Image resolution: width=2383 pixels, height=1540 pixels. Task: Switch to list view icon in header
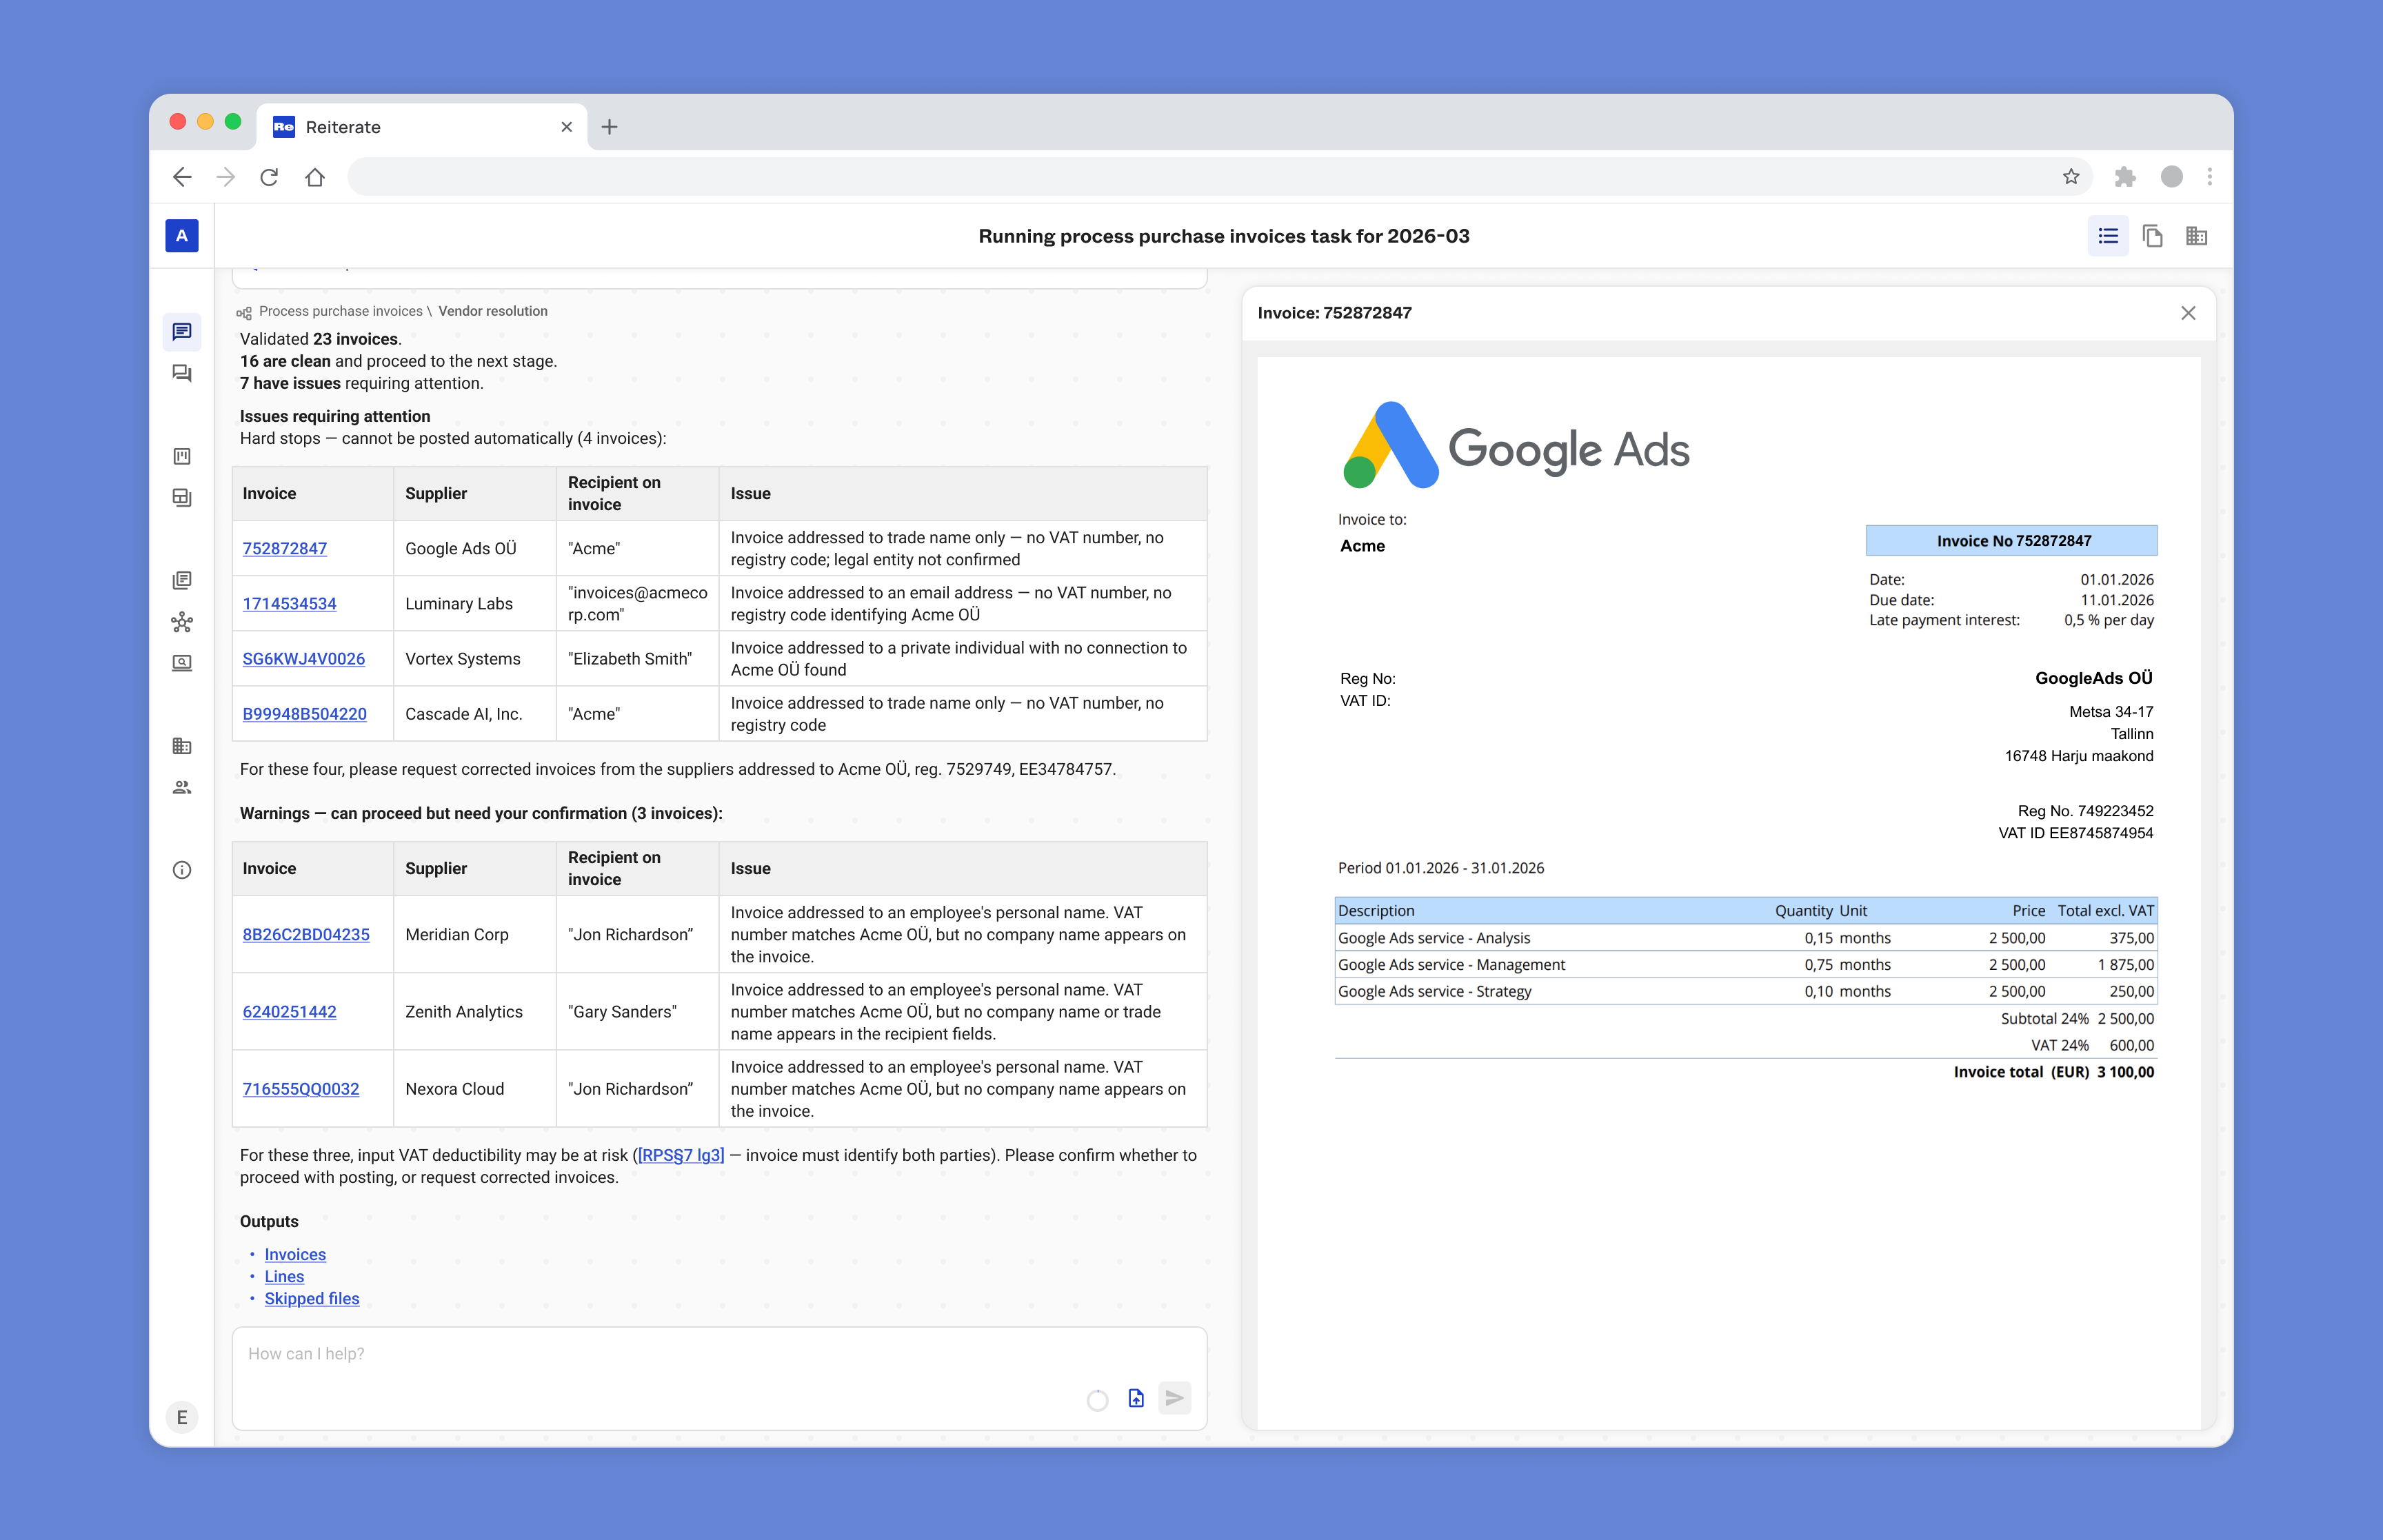tap(2108, 236)
